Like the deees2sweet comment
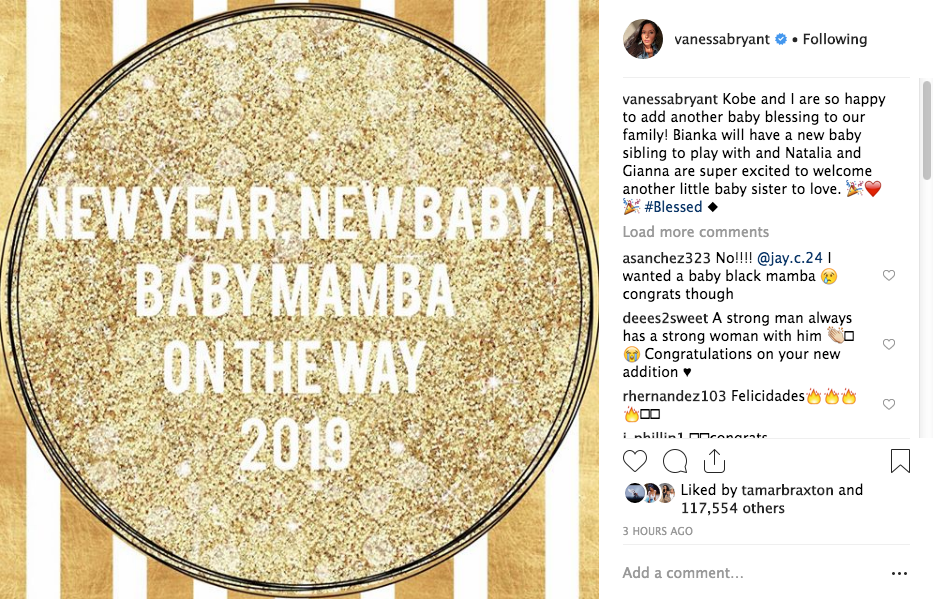Image resolution: width=933 pixels, height=599 pixels. click(x=889, y=344)
